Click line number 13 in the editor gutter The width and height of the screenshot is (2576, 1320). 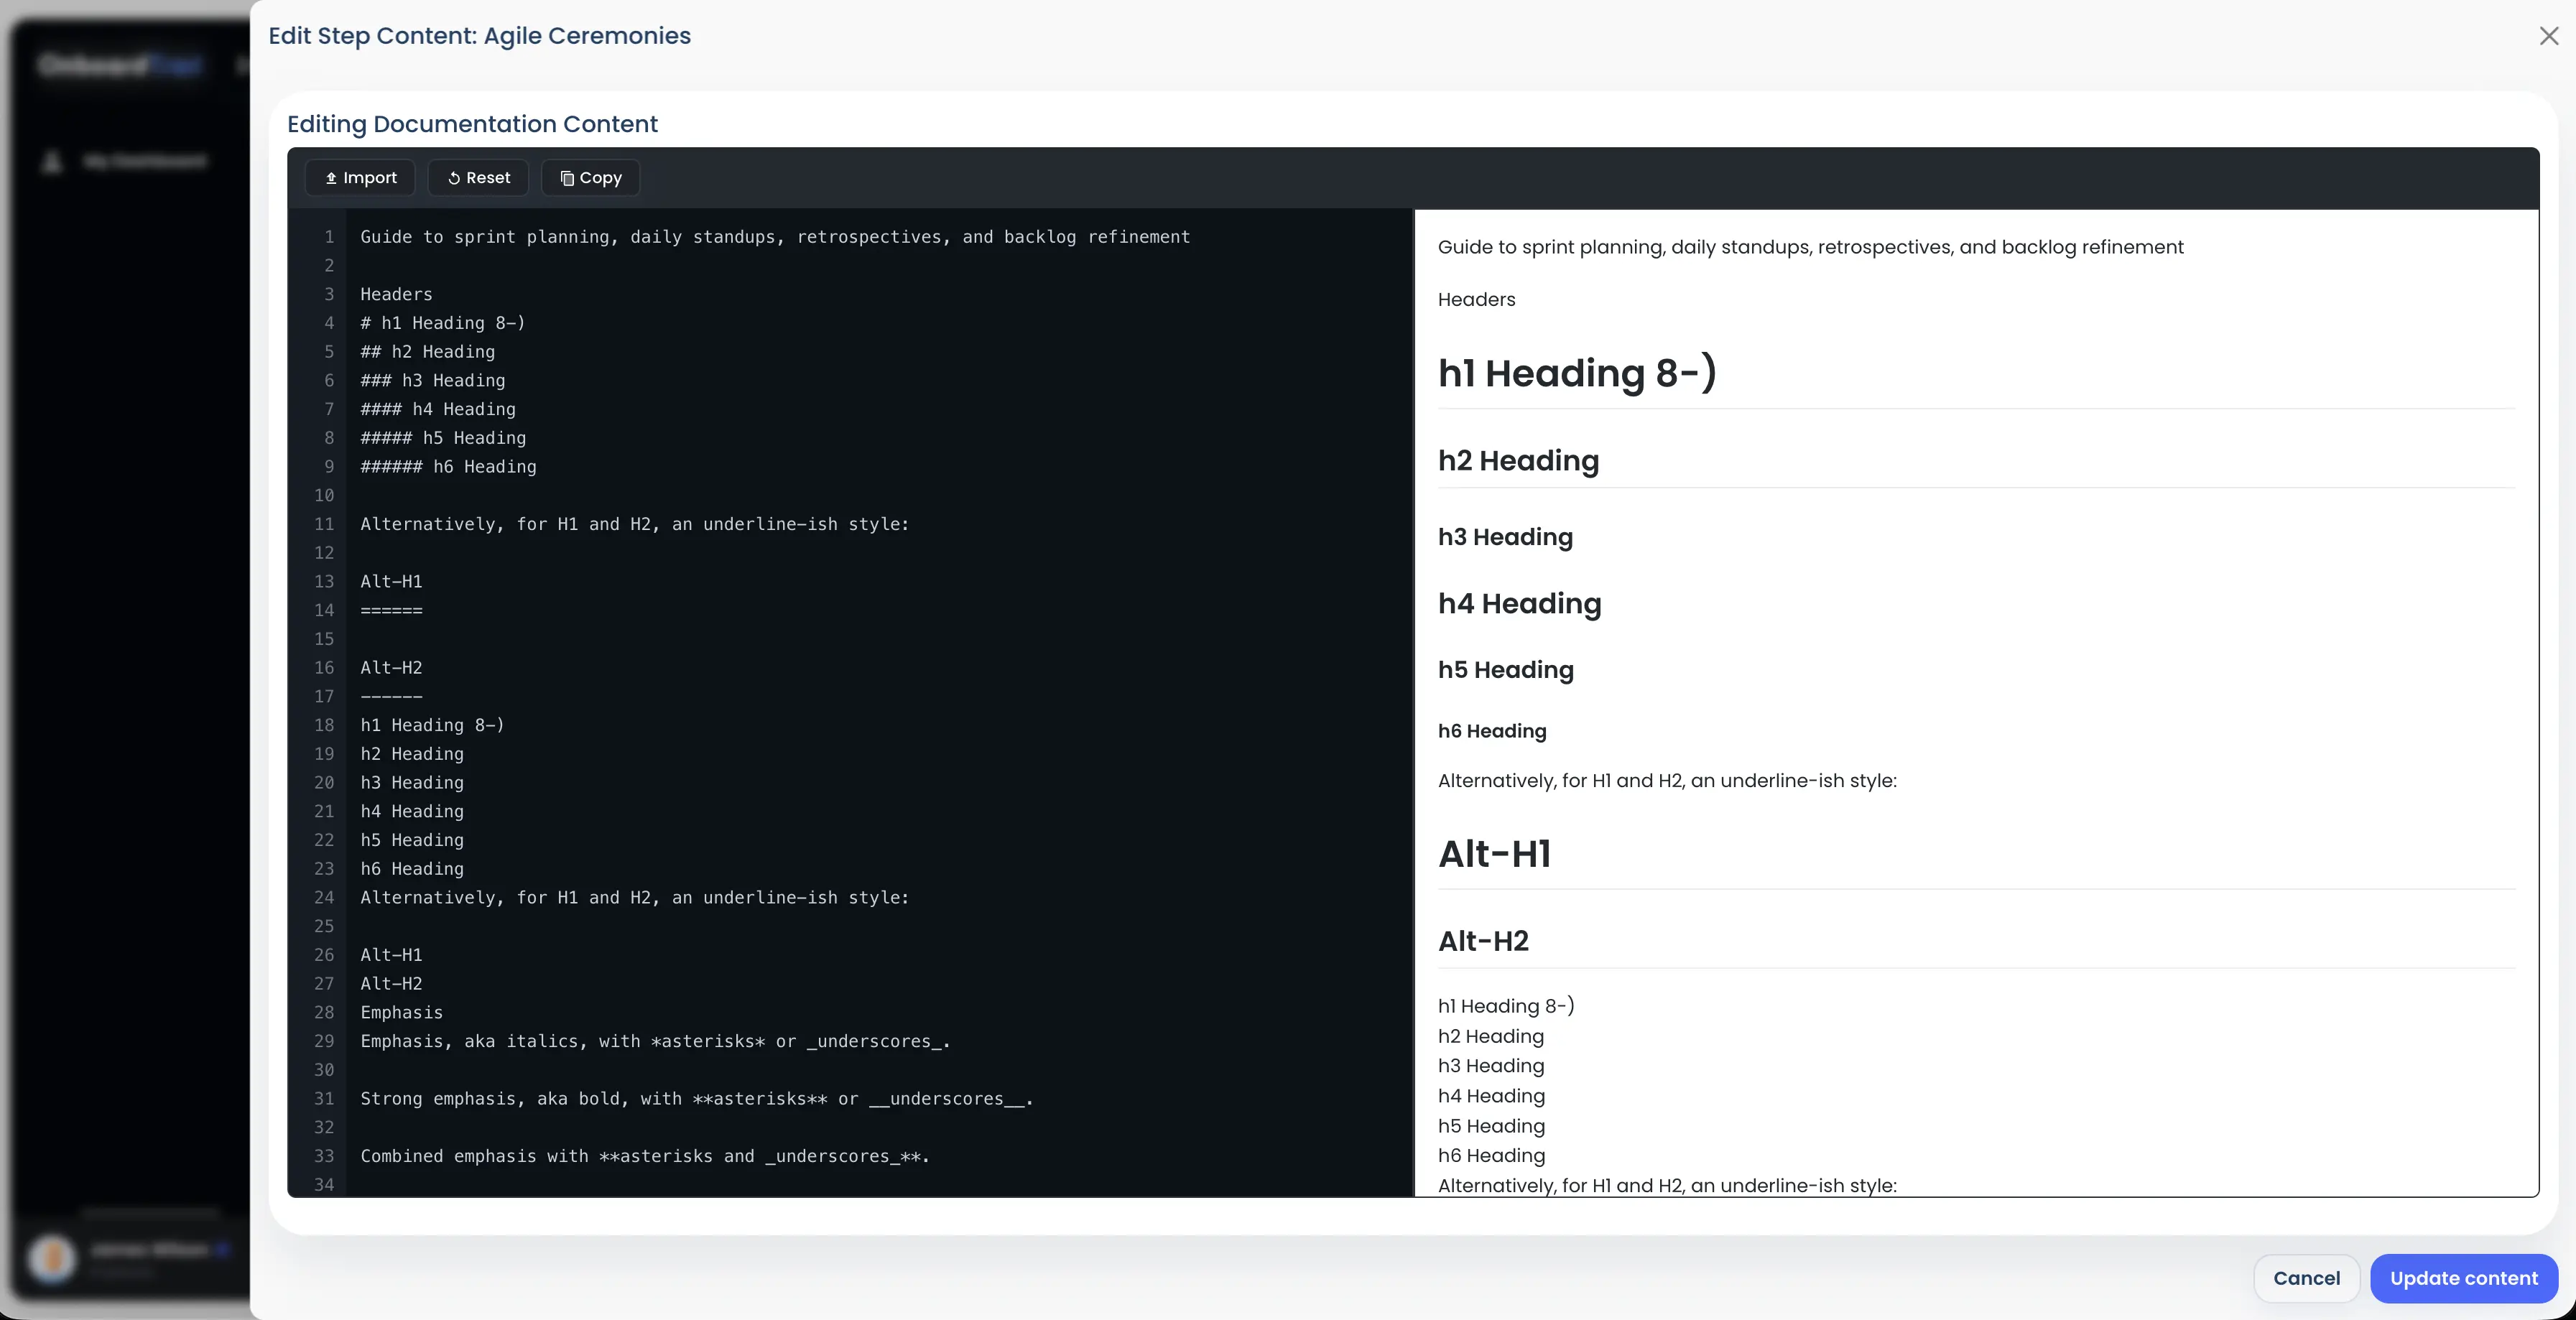coord(323,581)
